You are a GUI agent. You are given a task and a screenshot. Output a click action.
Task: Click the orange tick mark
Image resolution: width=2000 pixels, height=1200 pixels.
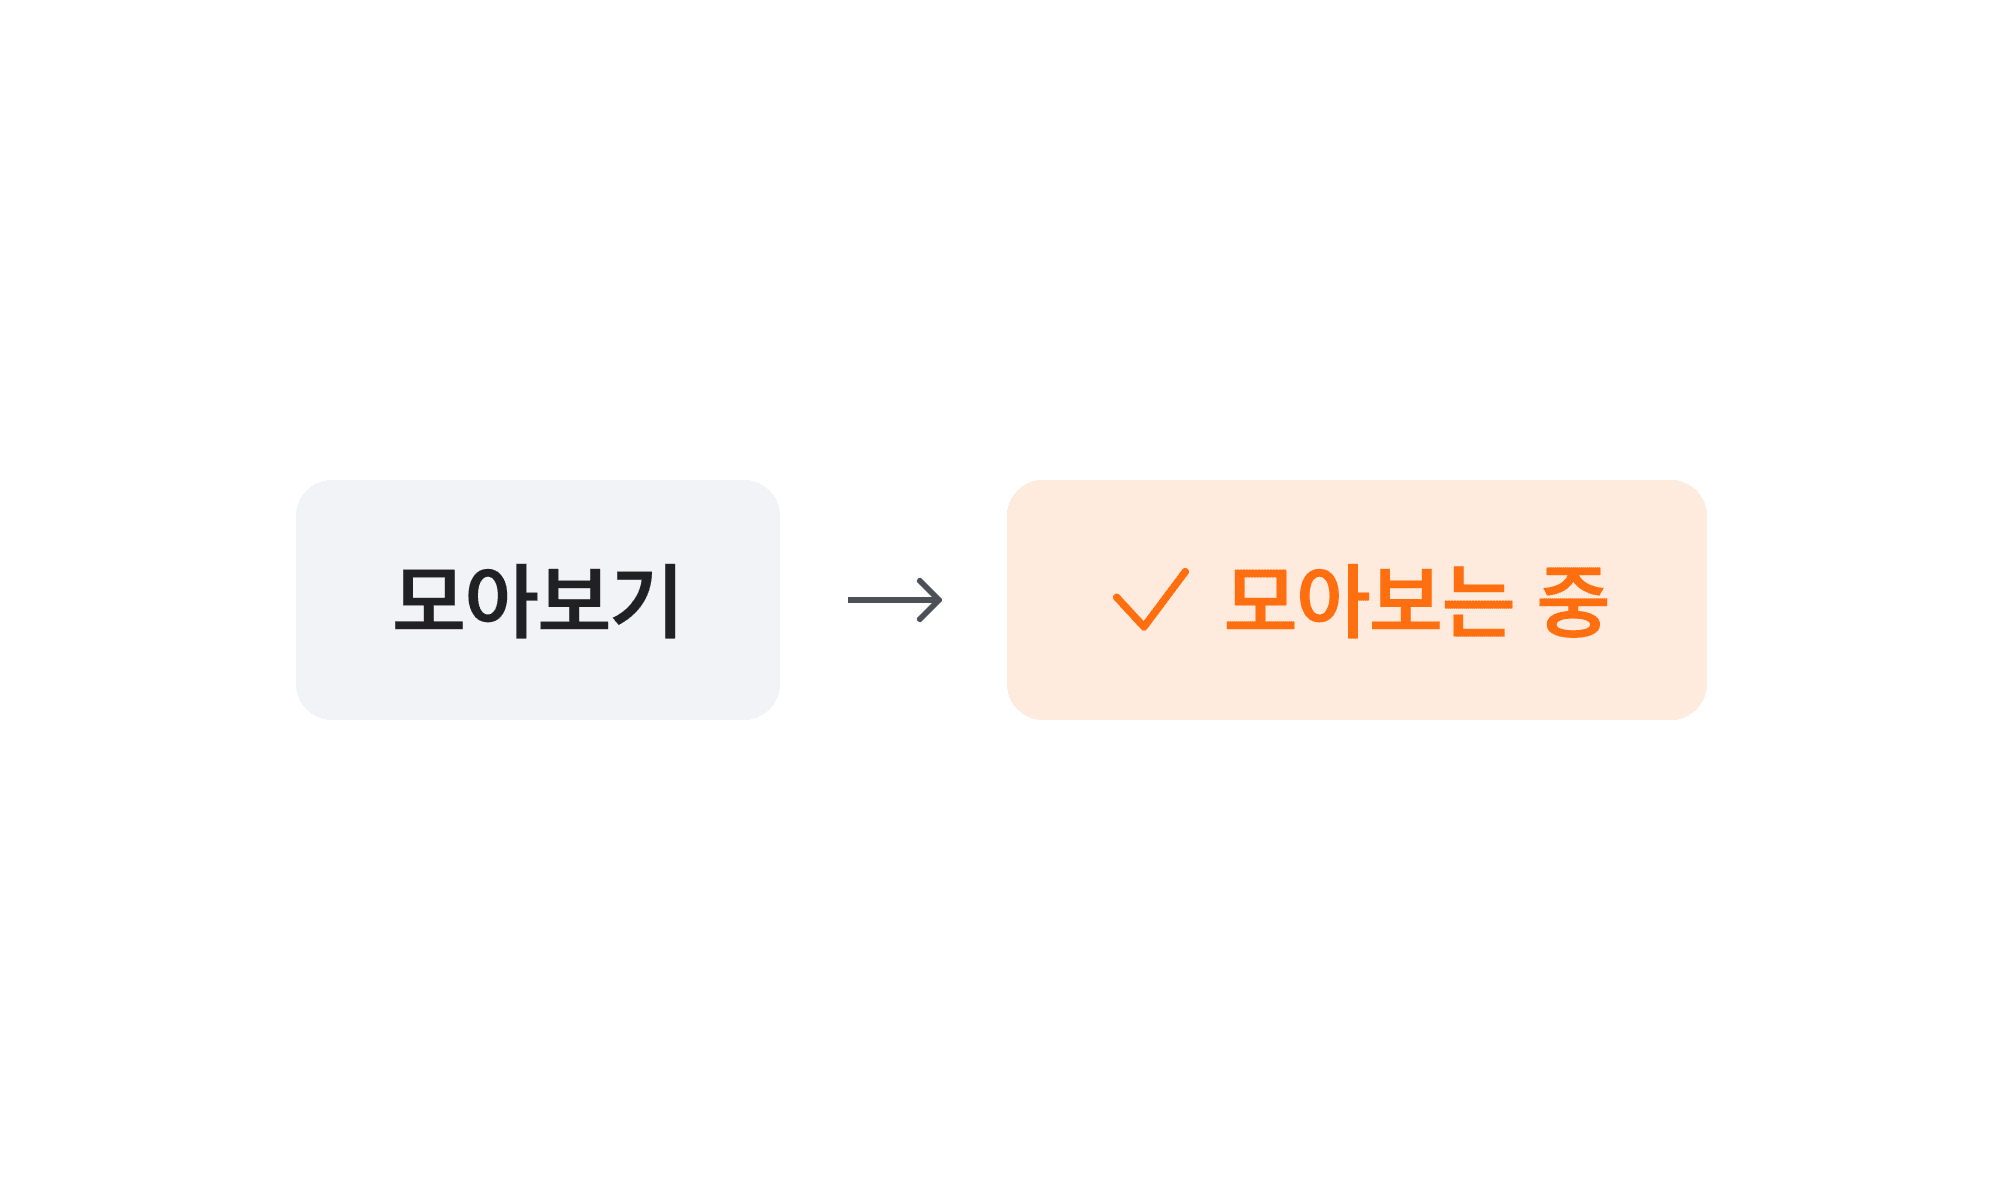click(x=1150, y=600)
